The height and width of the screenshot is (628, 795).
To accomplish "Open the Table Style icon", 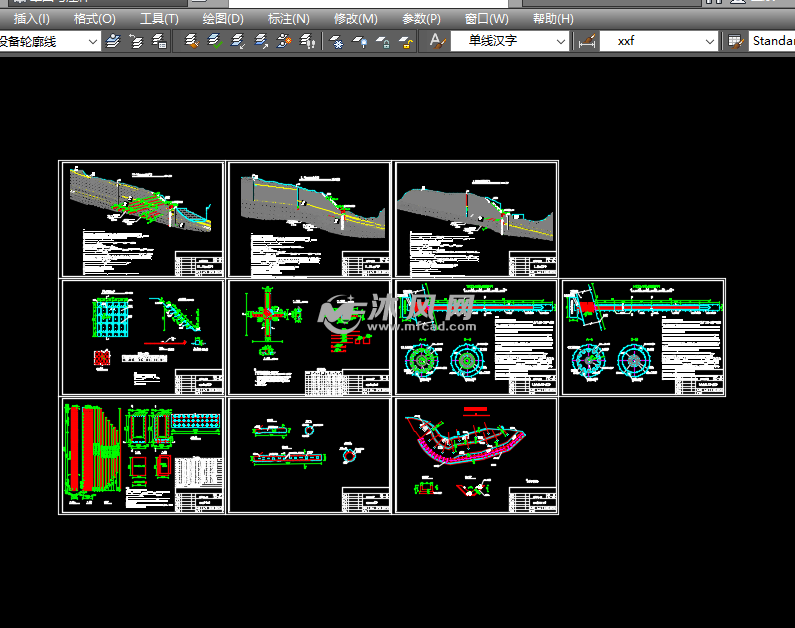I will pos(736,41).
